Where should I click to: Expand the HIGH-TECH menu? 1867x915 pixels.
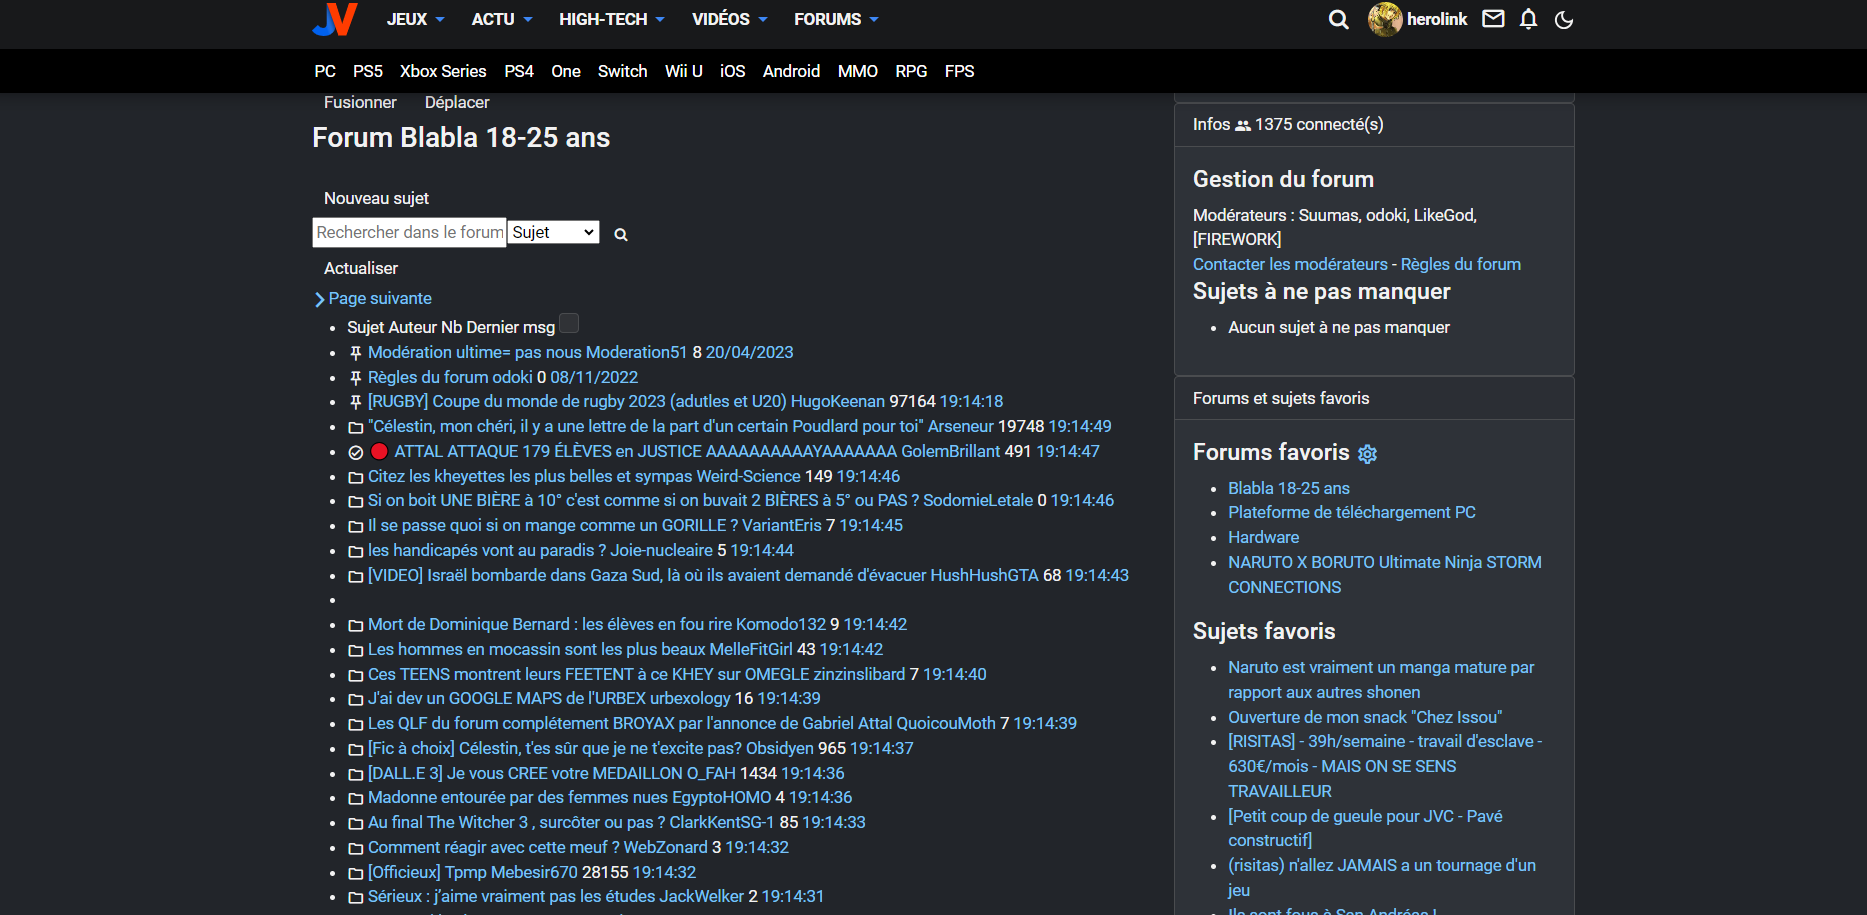click(612, 19)
